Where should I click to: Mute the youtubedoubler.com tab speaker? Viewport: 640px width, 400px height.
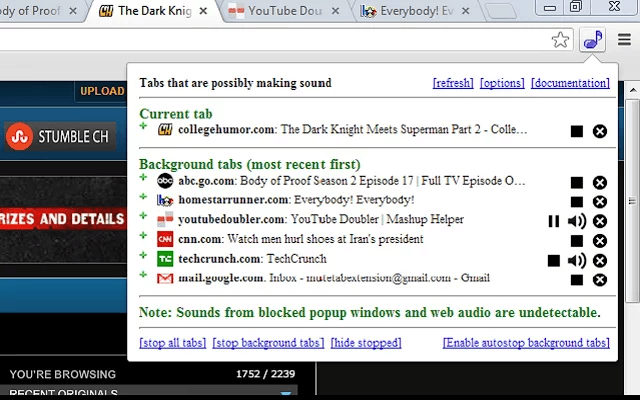pyautogui.click(x=577, y=221)
